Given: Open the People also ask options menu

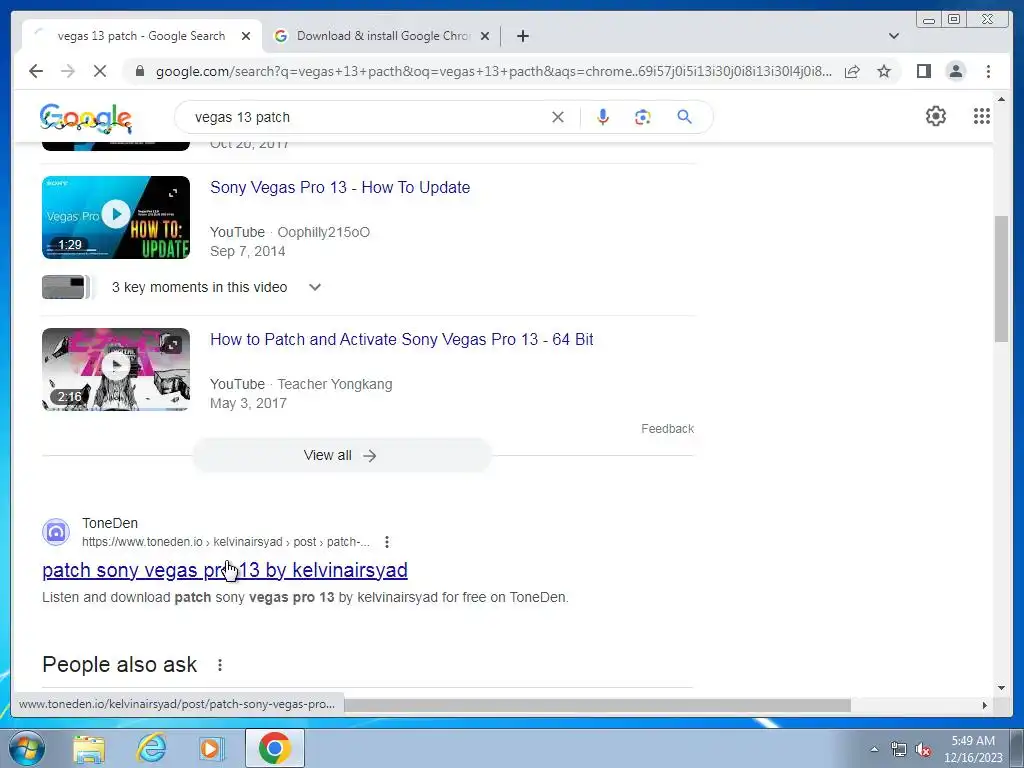Looking at the screenshot, I should click(x=219, y=665).
